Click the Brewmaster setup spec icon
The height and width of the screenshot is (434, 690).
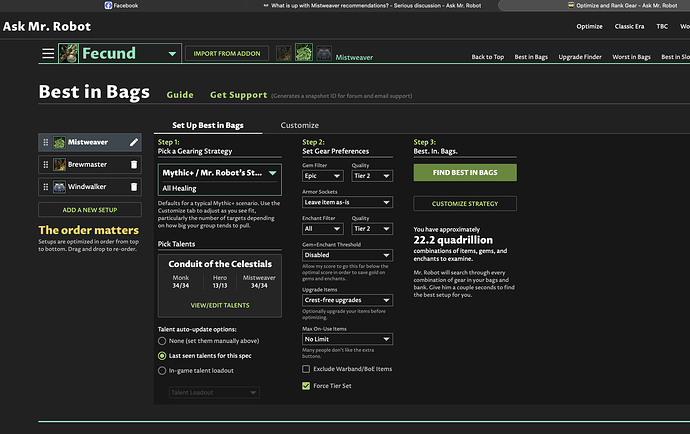click(59, 164)
